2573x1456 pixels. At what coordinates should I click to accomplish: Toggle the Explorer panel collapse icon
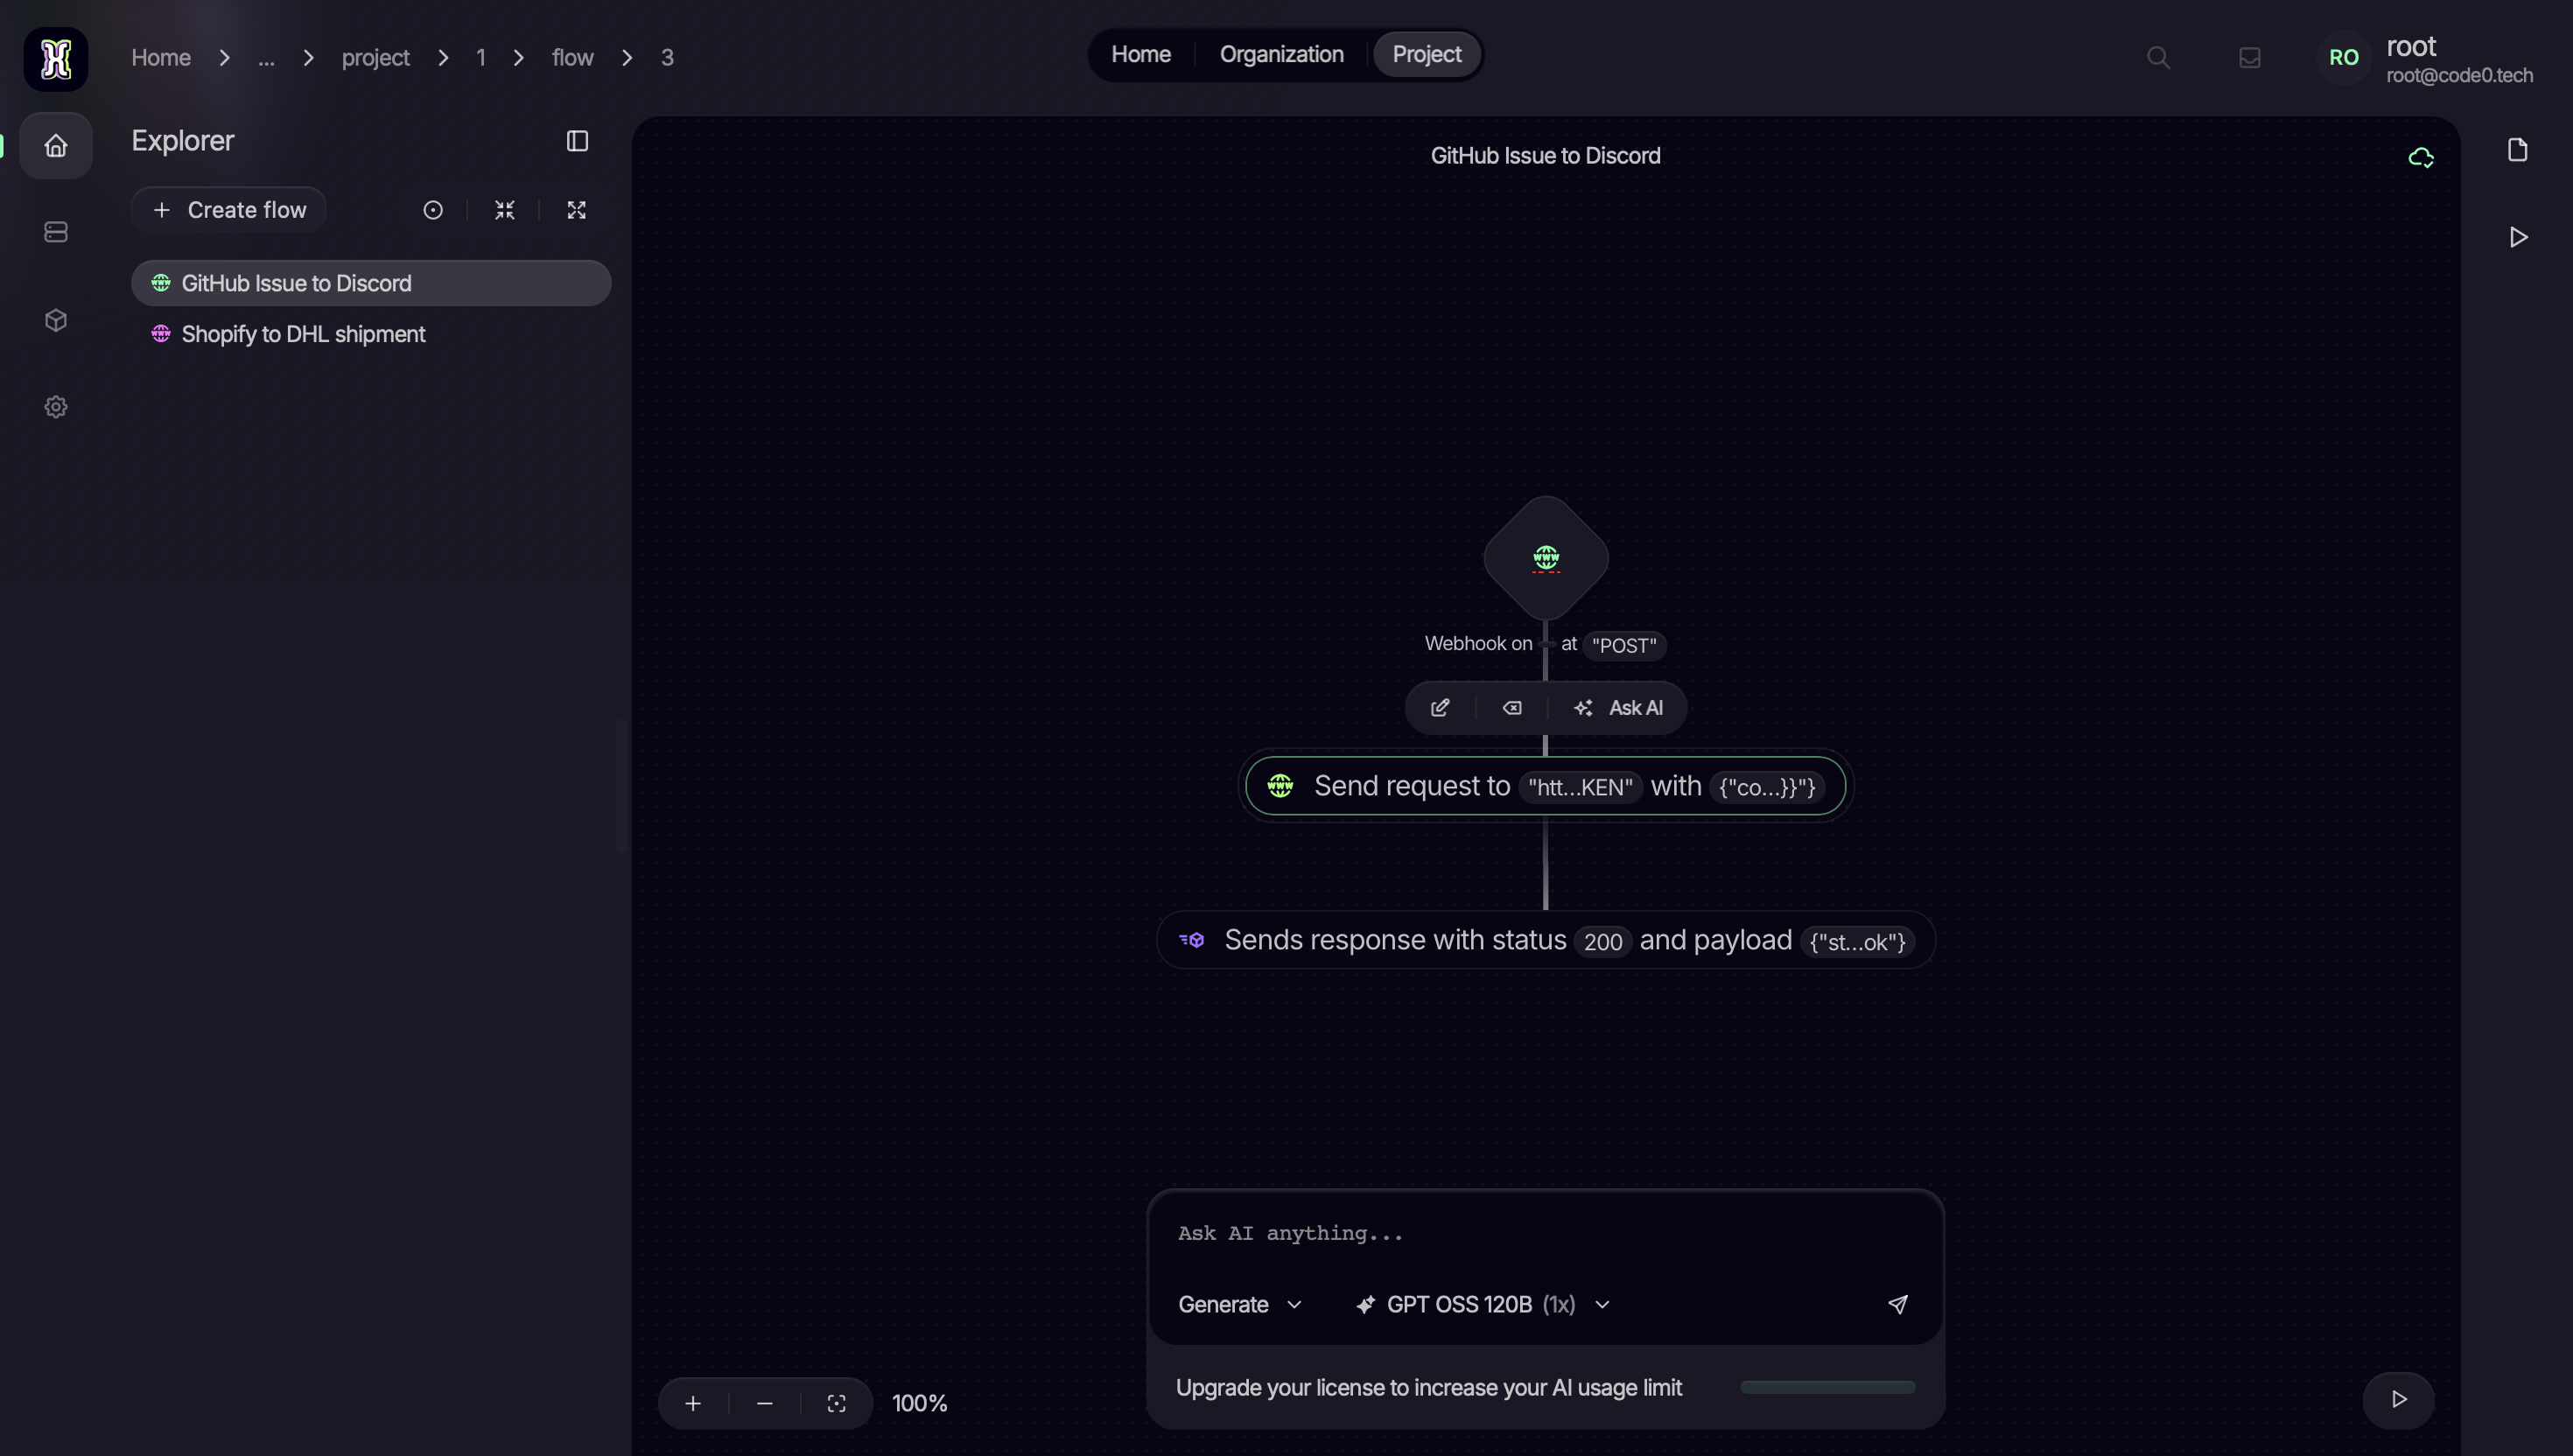coord(577,141)
